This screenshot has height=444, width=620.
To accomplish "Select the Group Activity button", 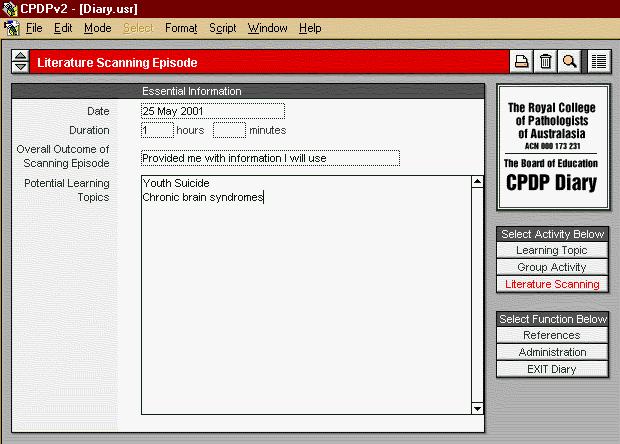I will (x=552, y=267).
